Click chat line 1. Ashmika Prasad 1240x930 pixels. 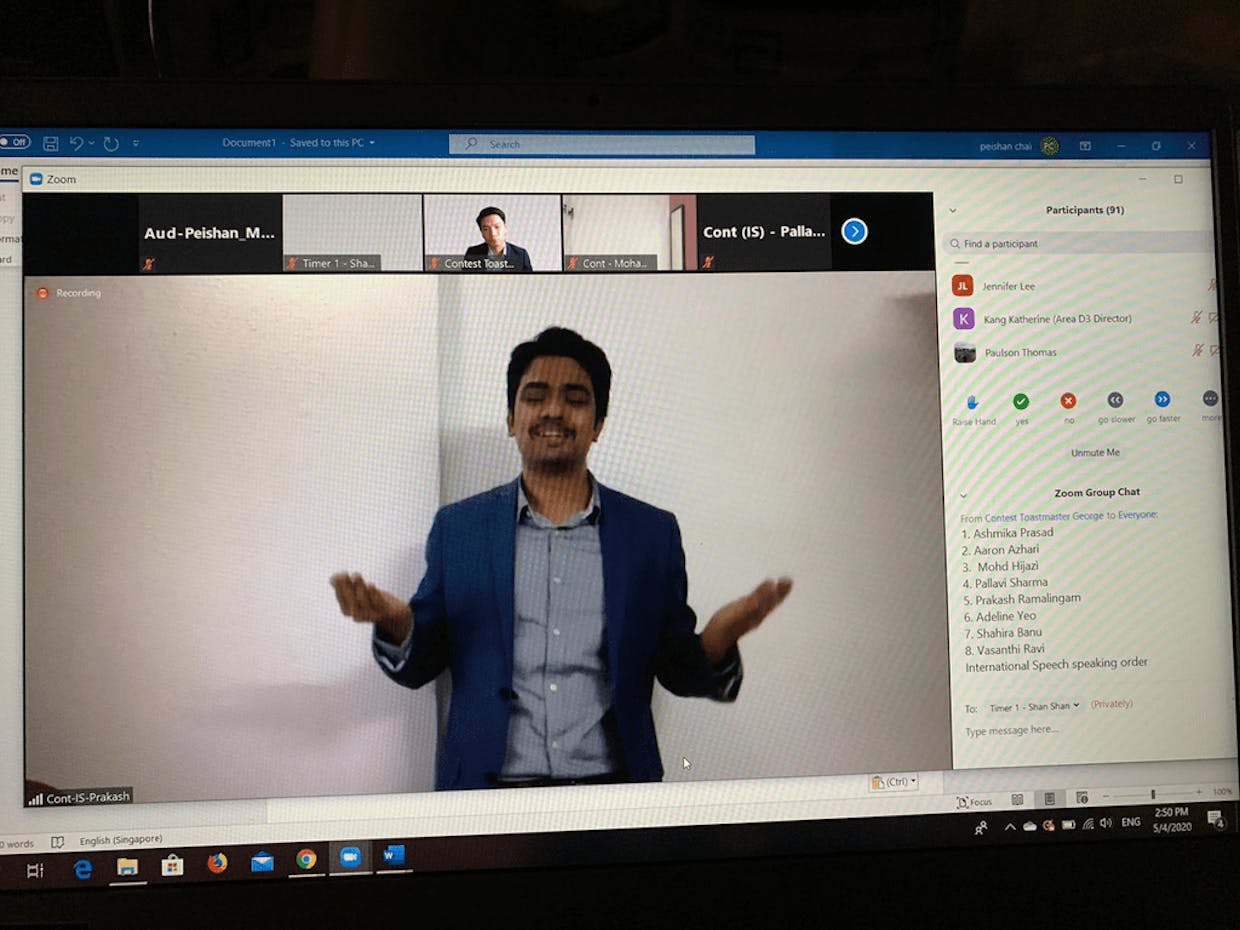[1007, 533]
